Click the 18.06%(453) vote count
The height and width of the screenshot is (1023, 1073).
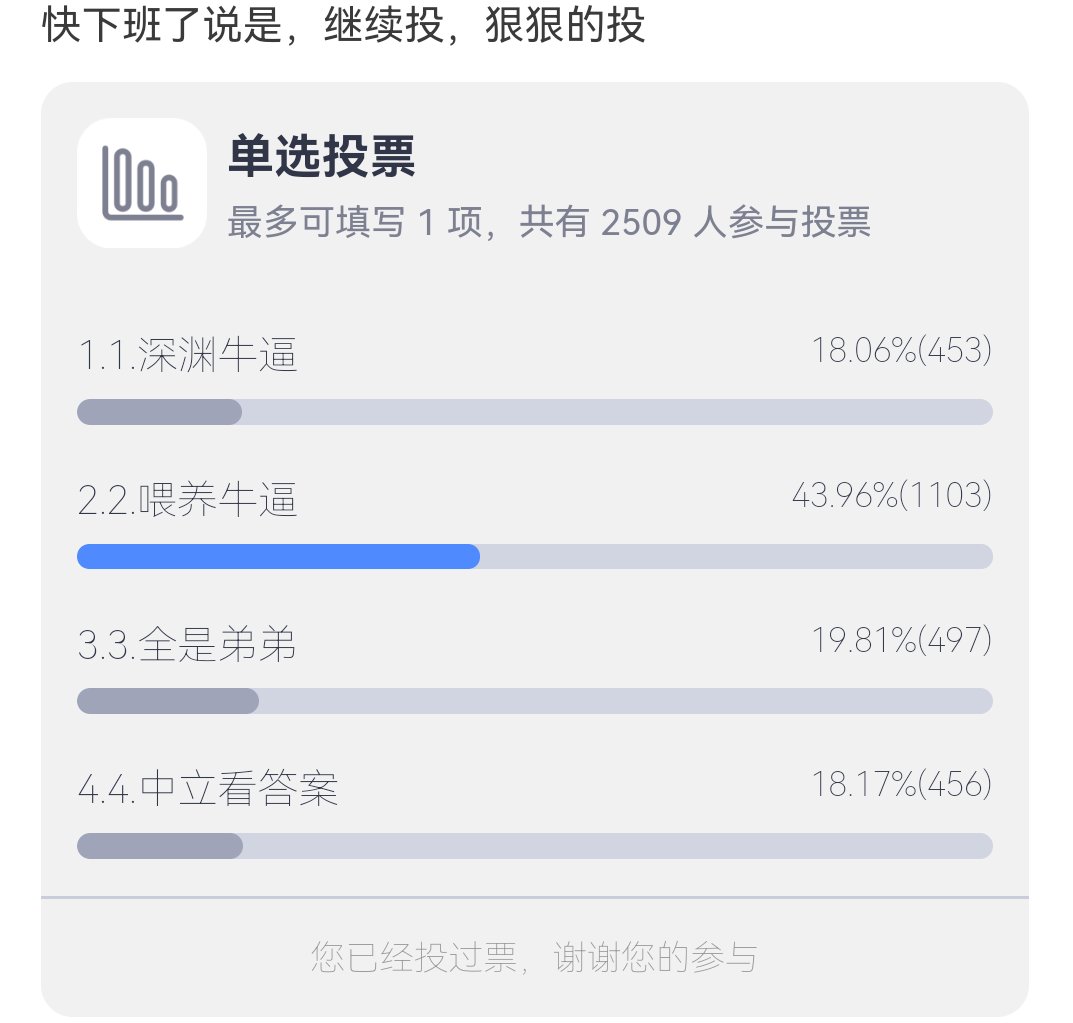901,351
